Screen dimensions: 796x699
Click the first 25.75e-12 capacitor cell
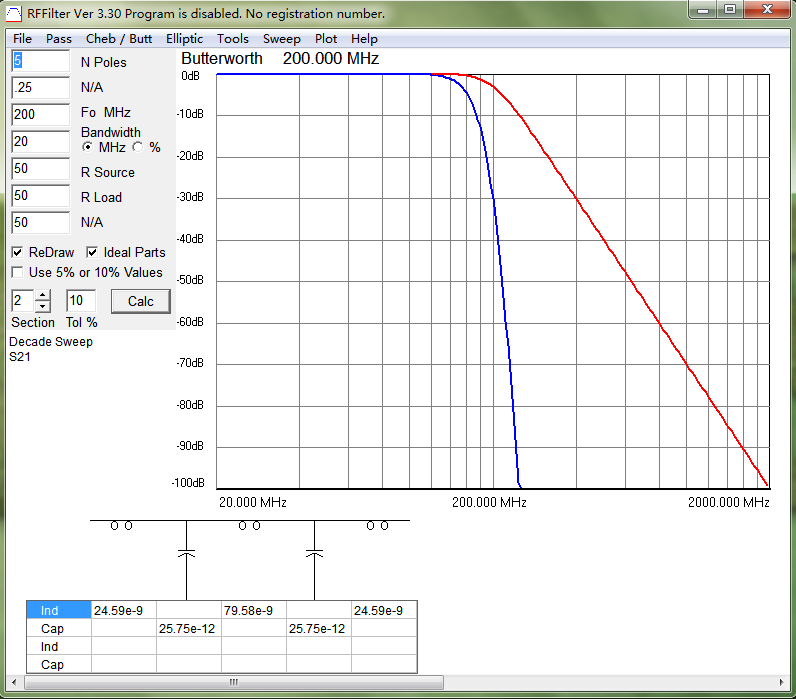tap(189, 628)
